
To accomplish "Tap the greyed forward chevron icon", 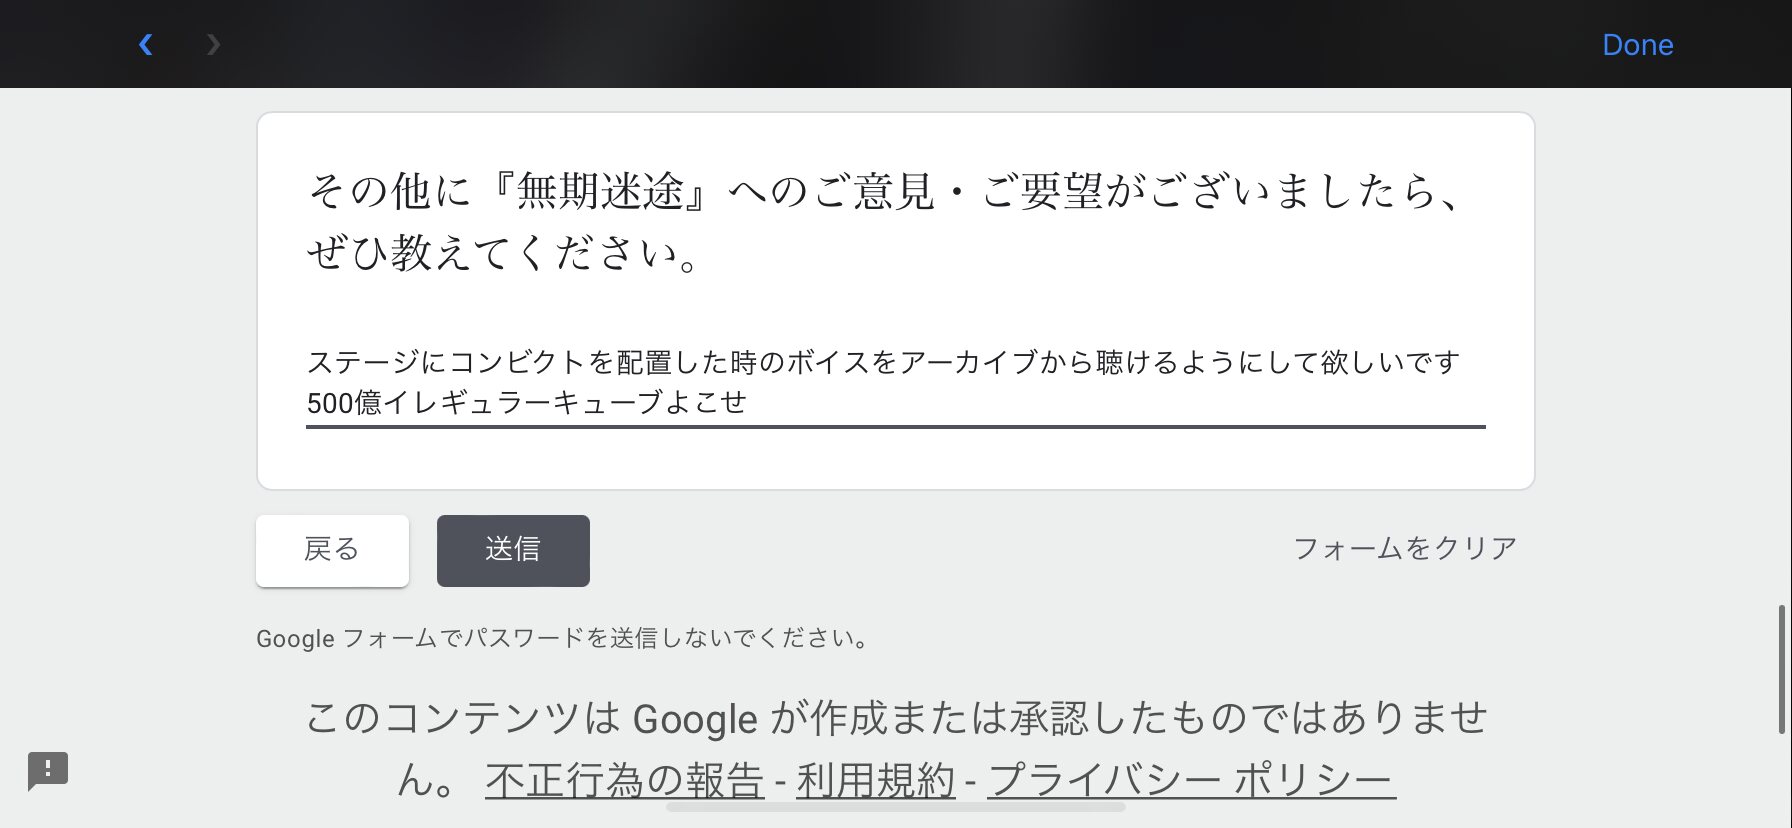I will [x=212, y=44].
